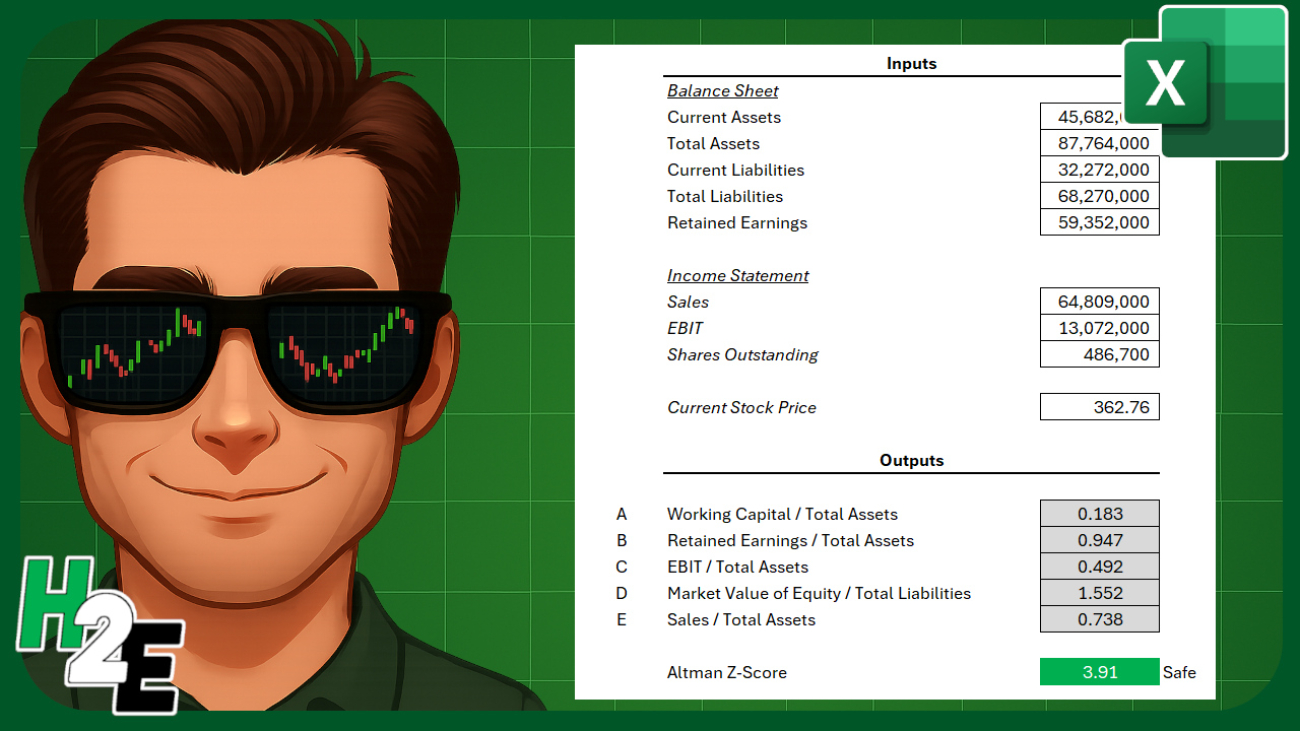
Task: Click the Current Liabilities label
Action: tap(735, 170)
